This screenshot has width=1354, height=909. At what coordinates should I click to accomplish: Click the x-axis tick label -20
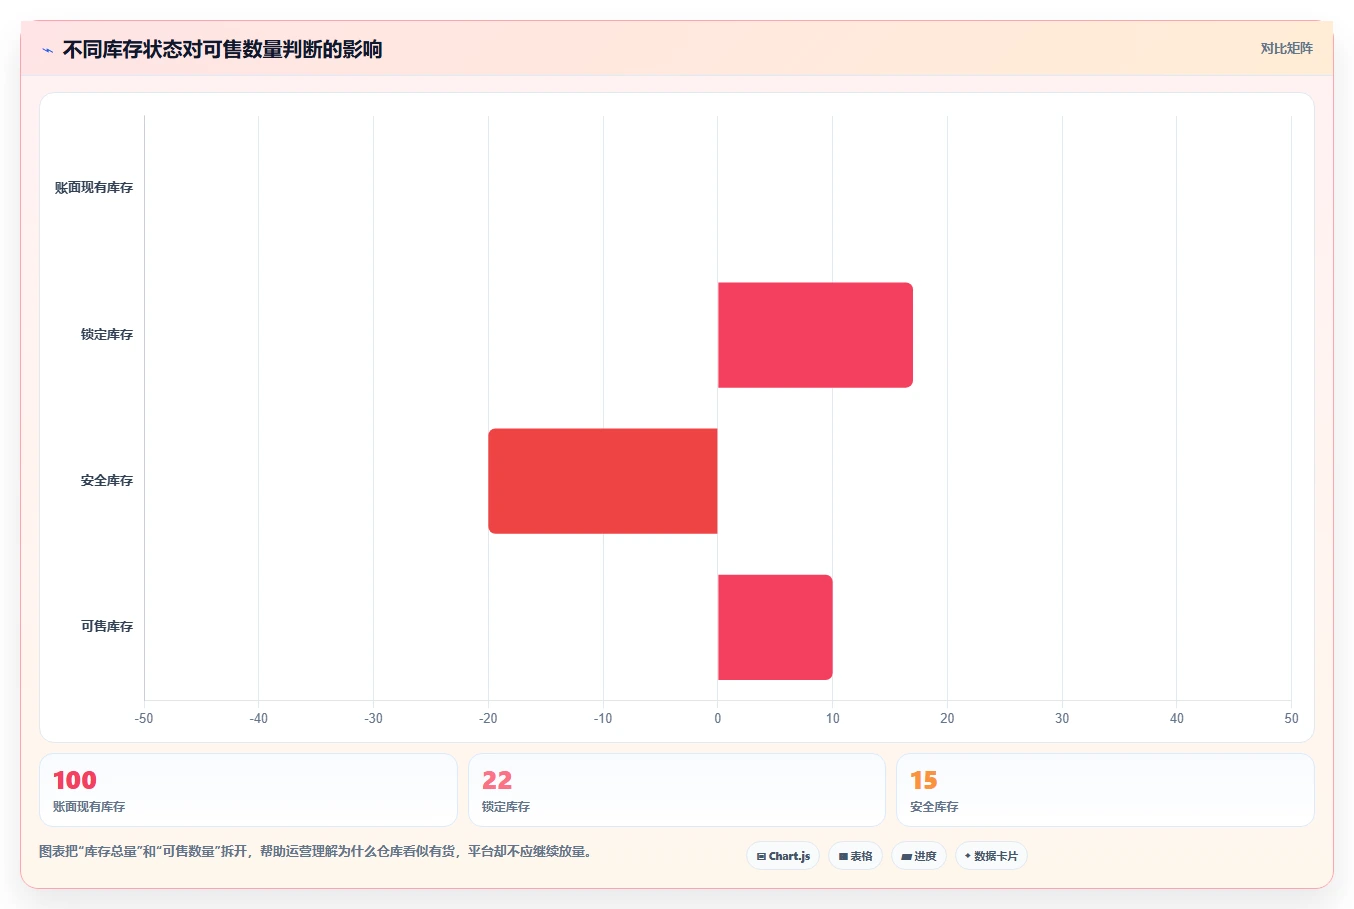(488, 719)
